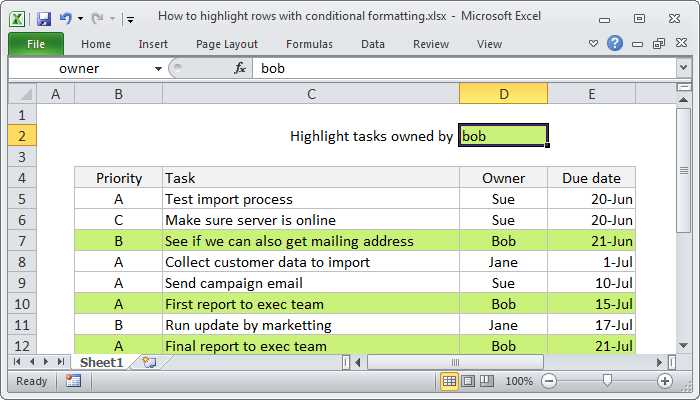Click the 100% zoom level button
The image size is (700, 400).
click(518, 381)
